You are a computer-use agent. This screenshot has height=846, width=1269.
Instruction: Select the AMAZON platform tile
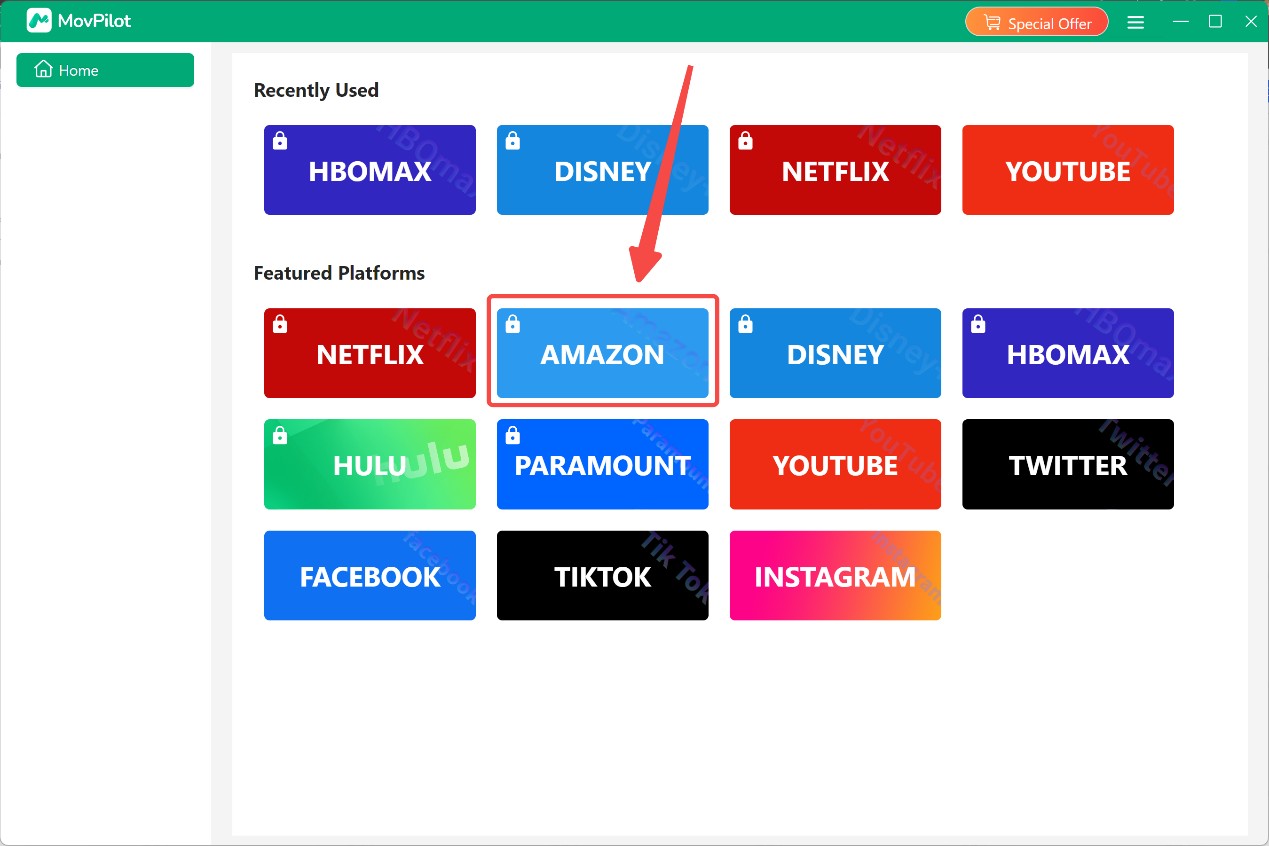(x=603, y=353)
